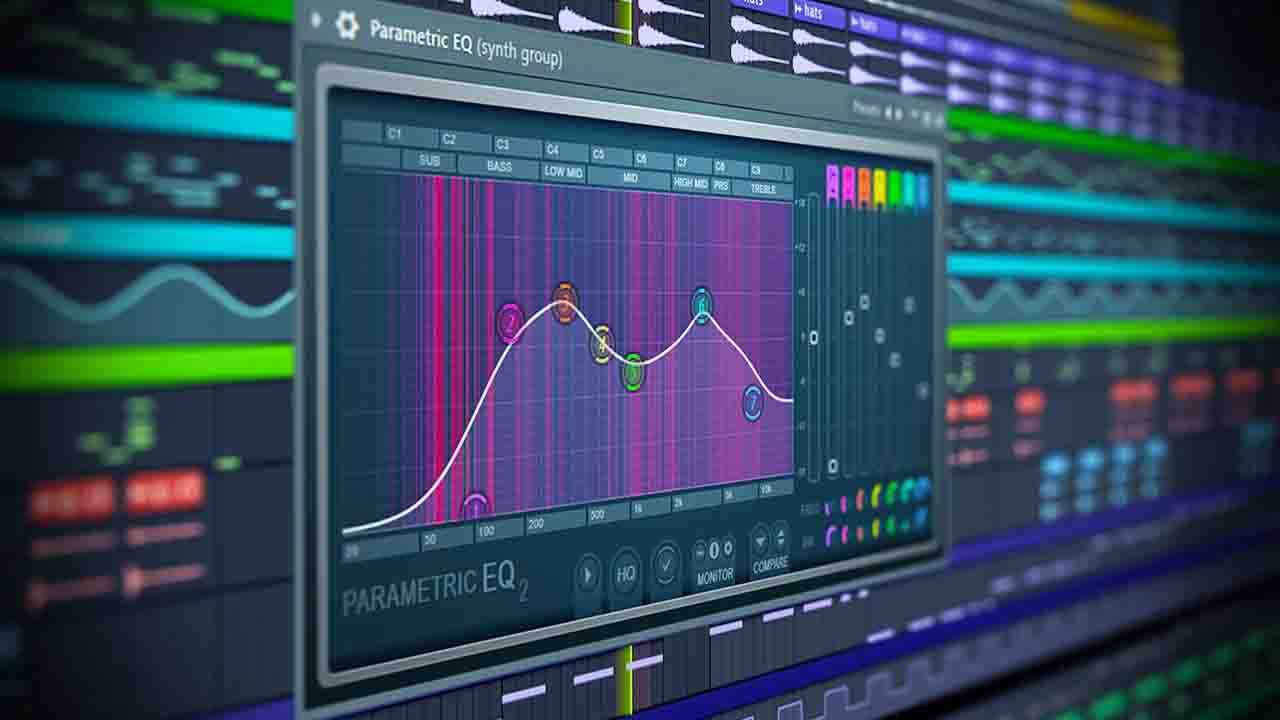Click the green band 5 frequency knob

[x=892, y=494]
